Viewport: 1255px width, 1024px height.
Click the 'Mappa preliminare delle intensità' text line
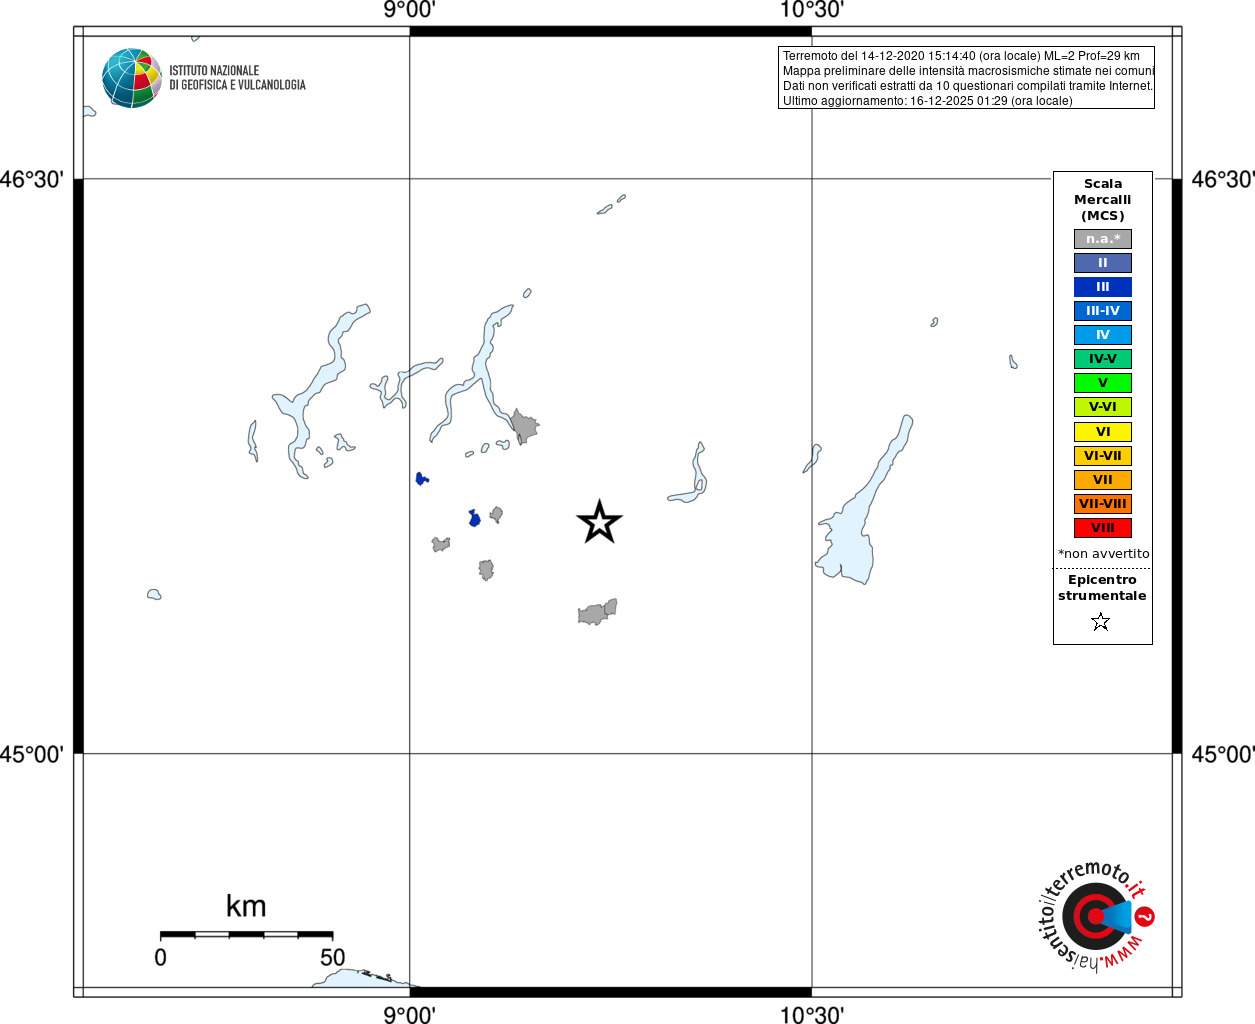(x=968, y=71)
